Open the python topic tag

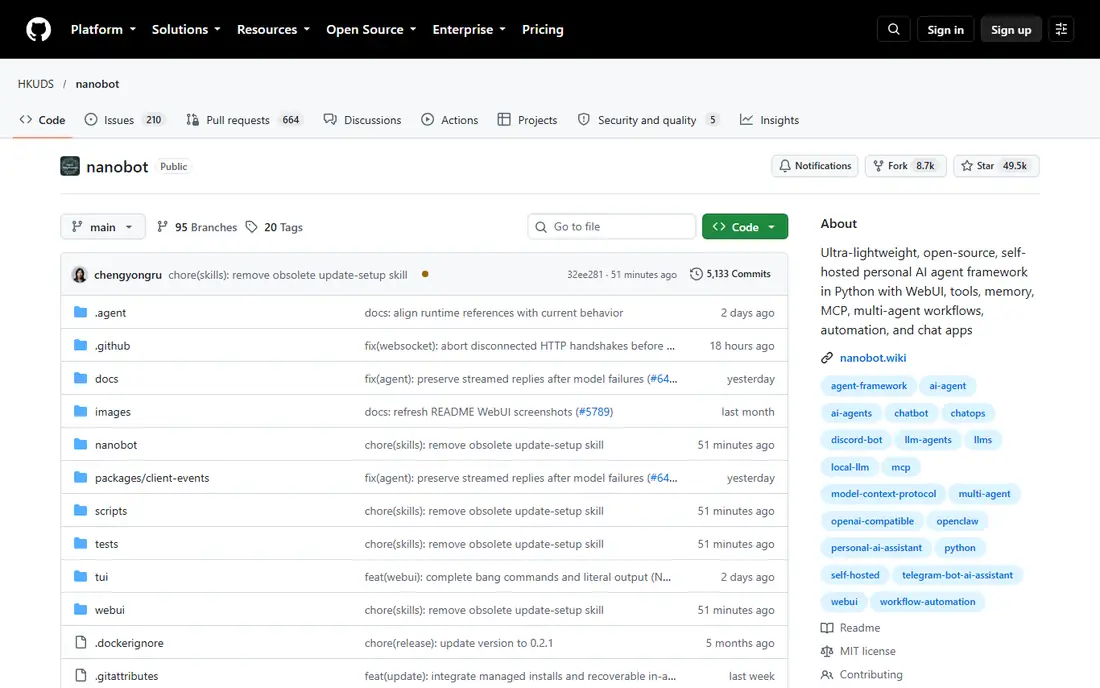960,548
